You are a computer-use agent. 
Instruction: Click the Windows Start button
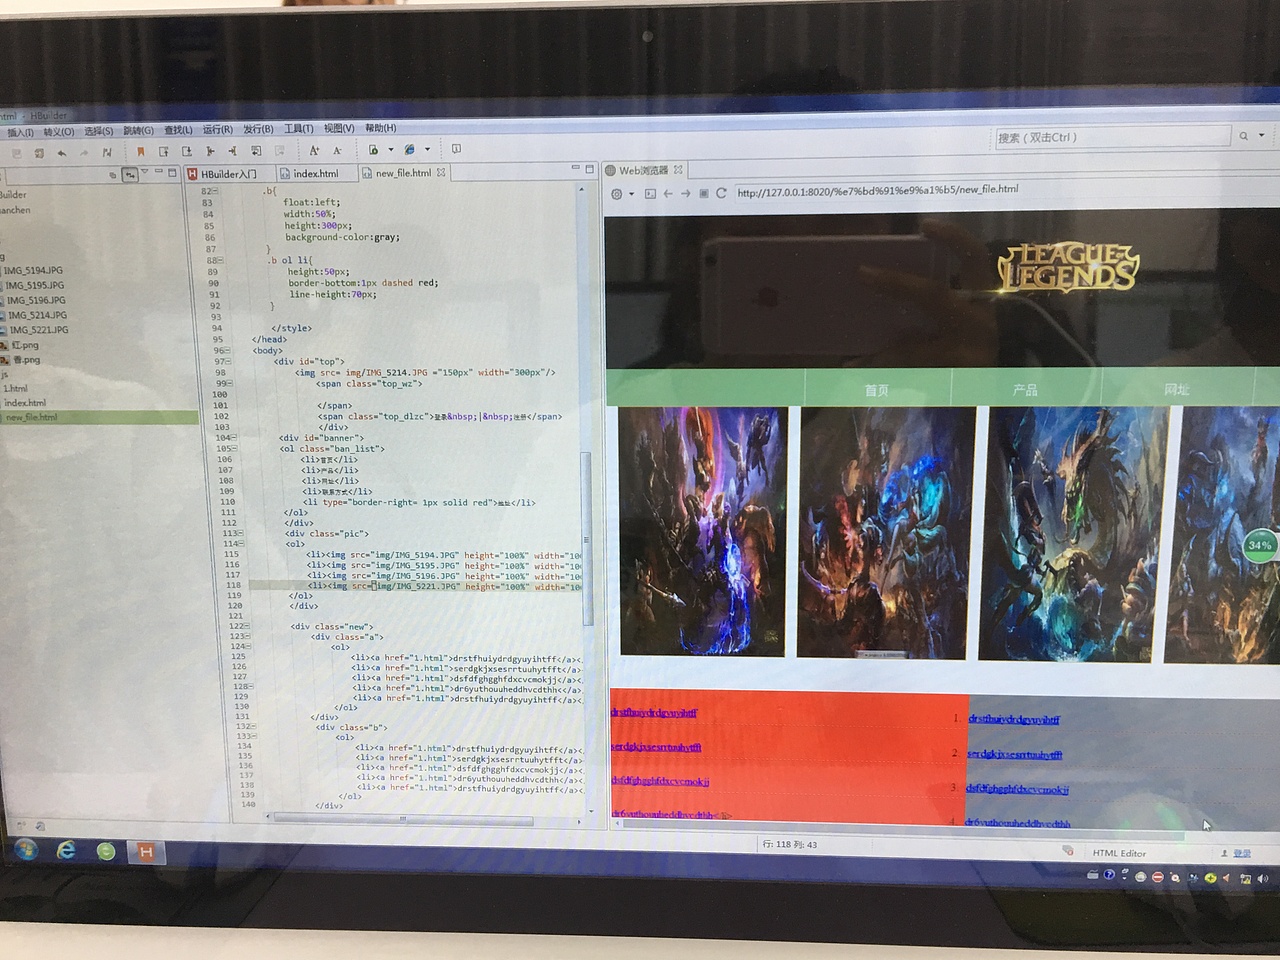tap(24, 850)
